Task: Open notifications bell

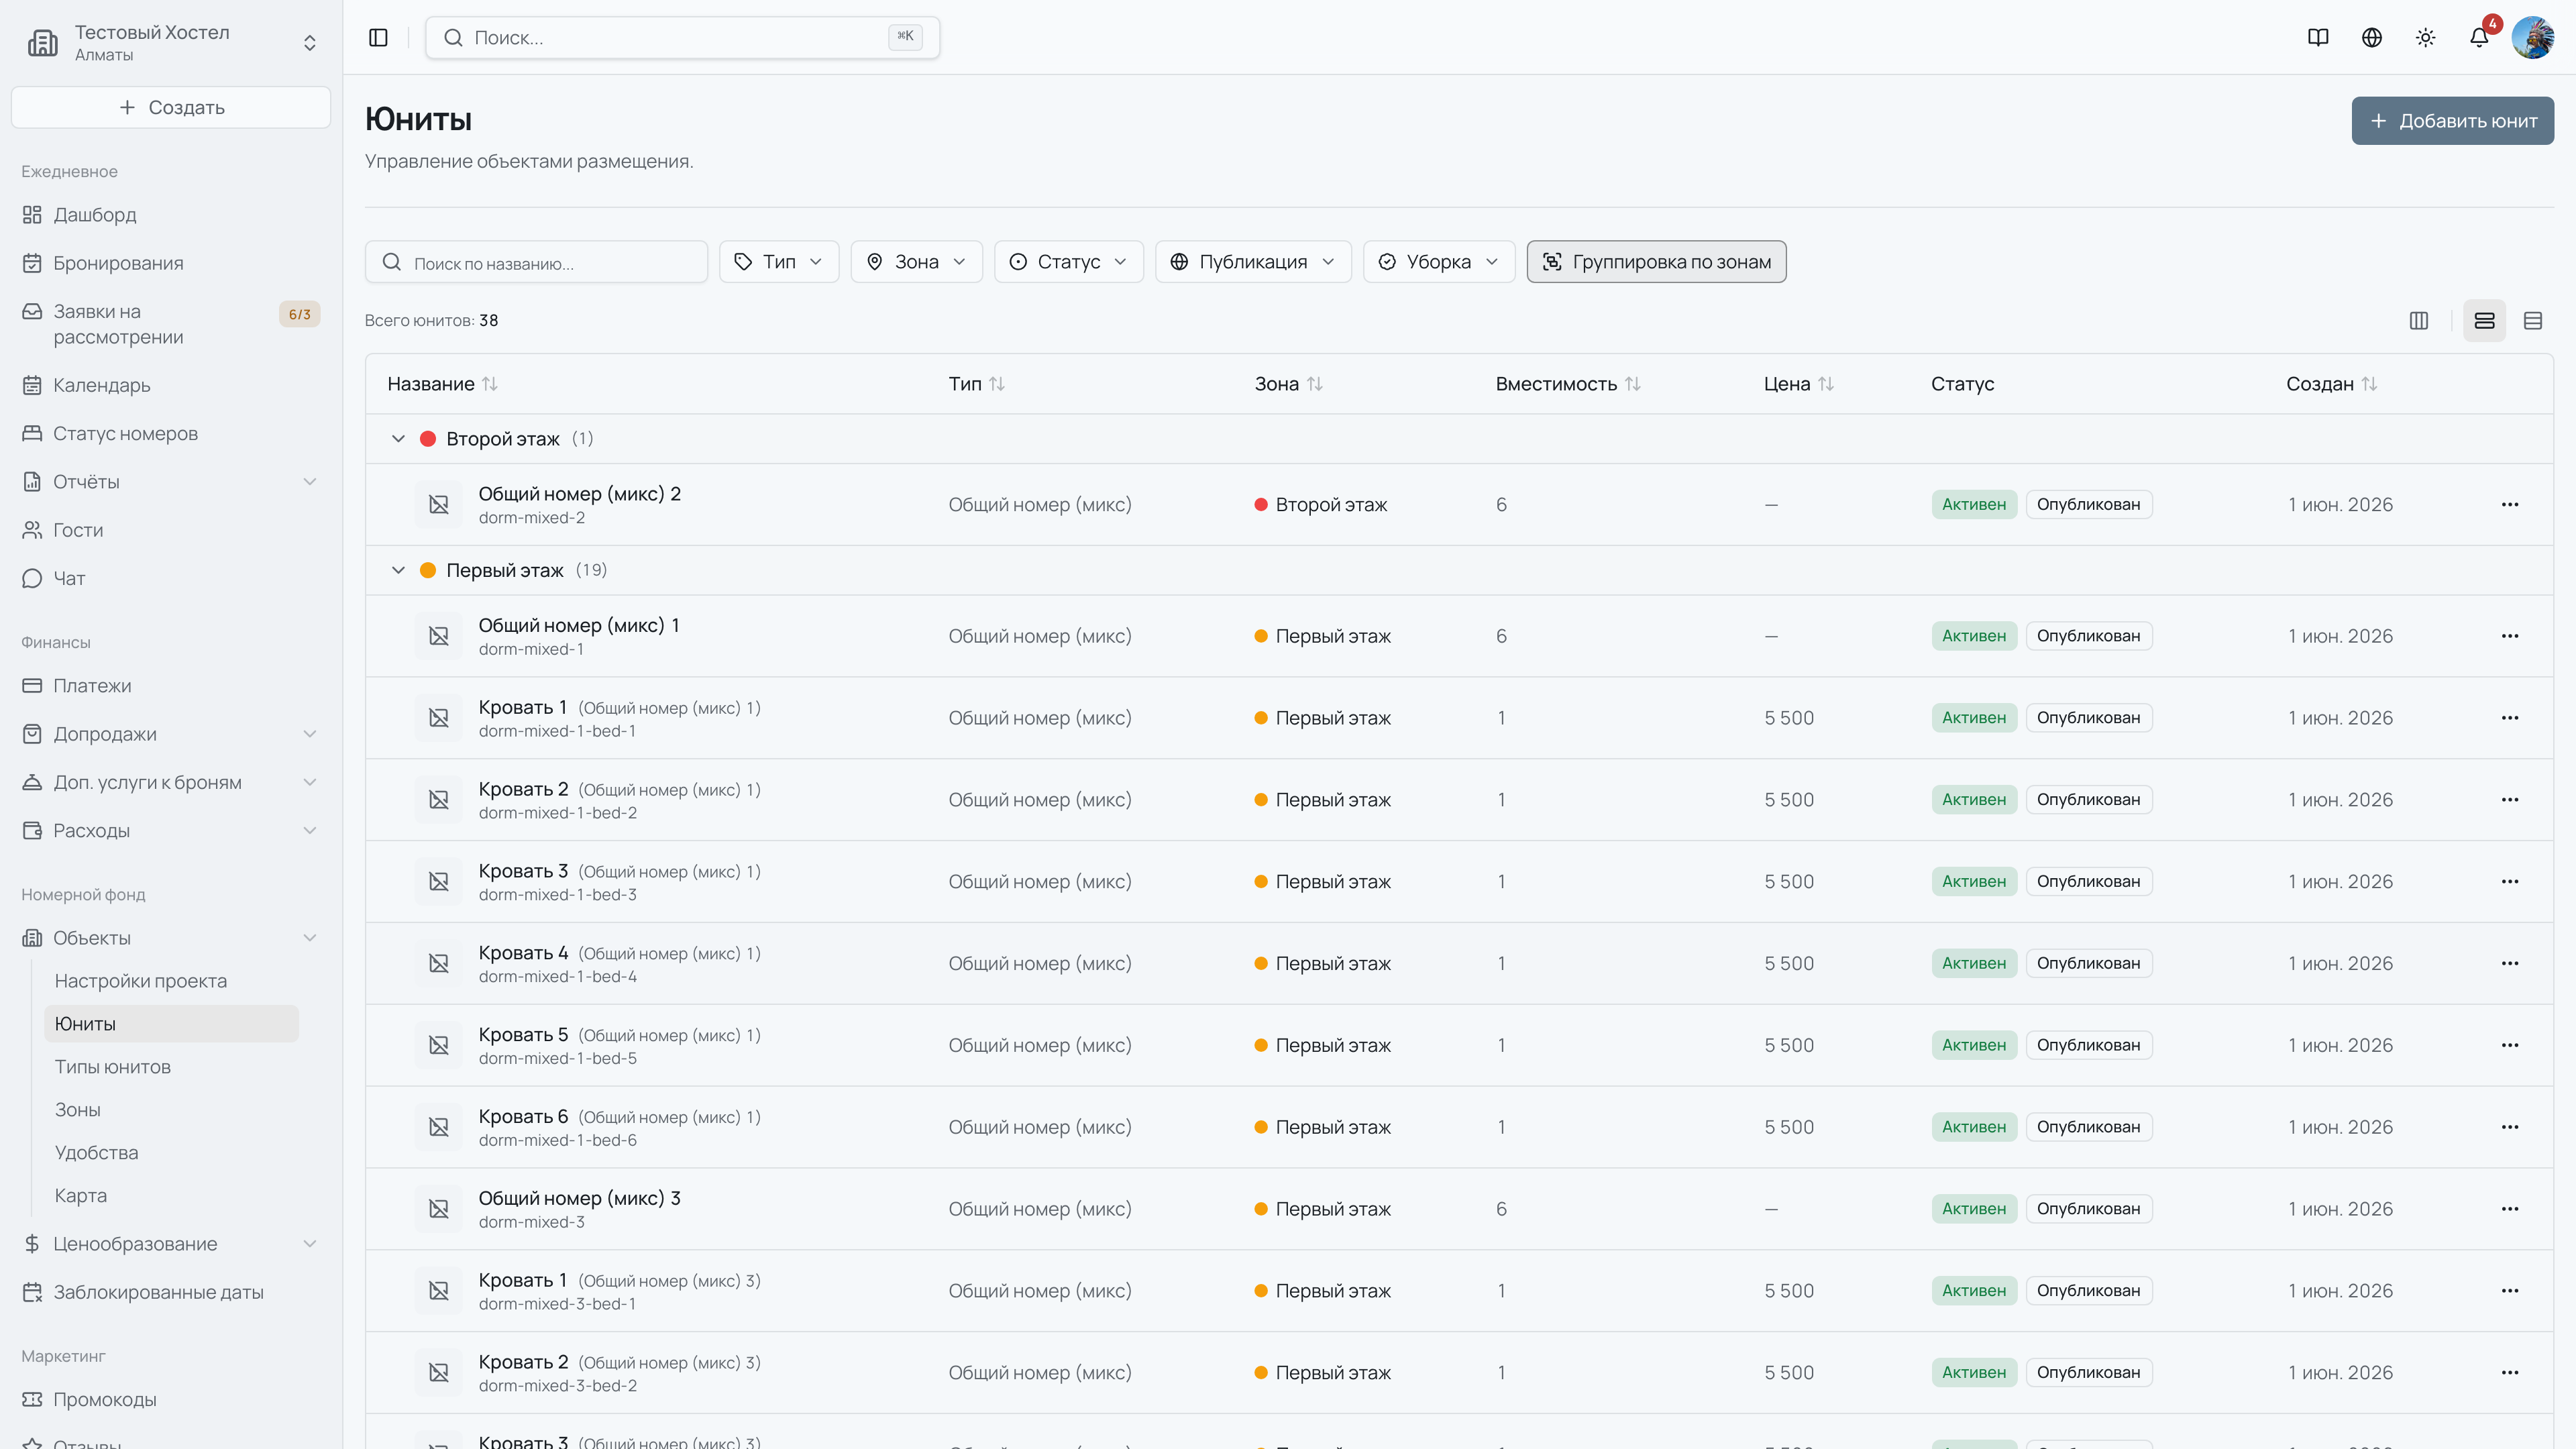Action: 2479,37
